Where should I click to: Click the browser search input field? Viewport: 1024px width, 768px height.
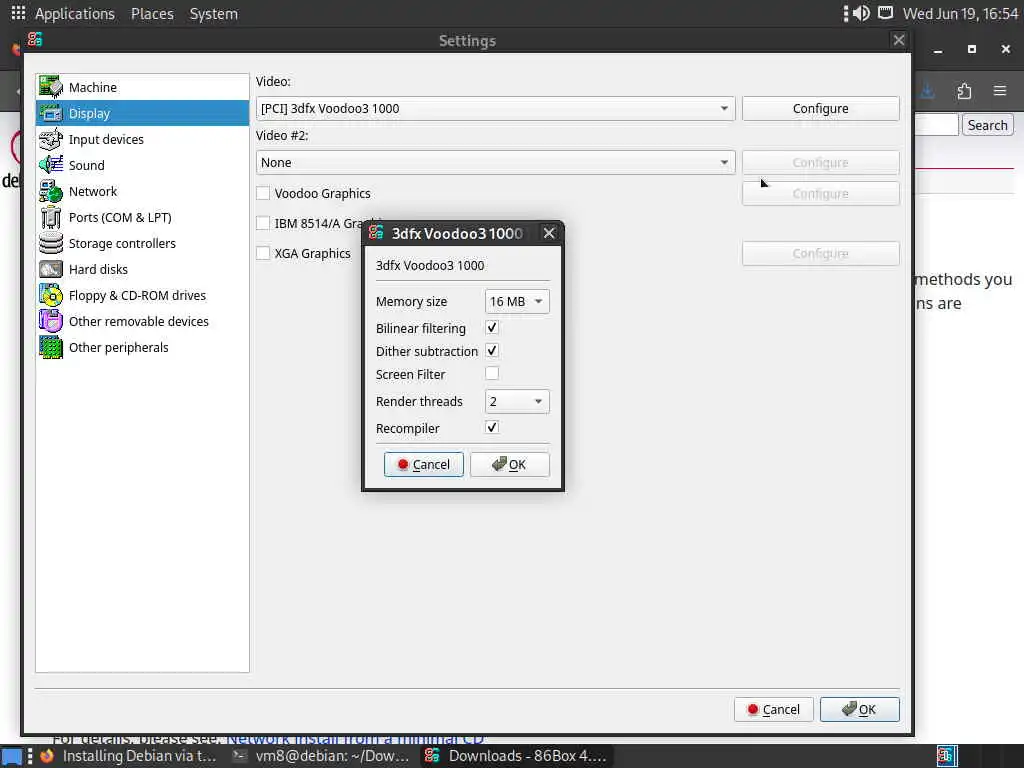[936, 125]
